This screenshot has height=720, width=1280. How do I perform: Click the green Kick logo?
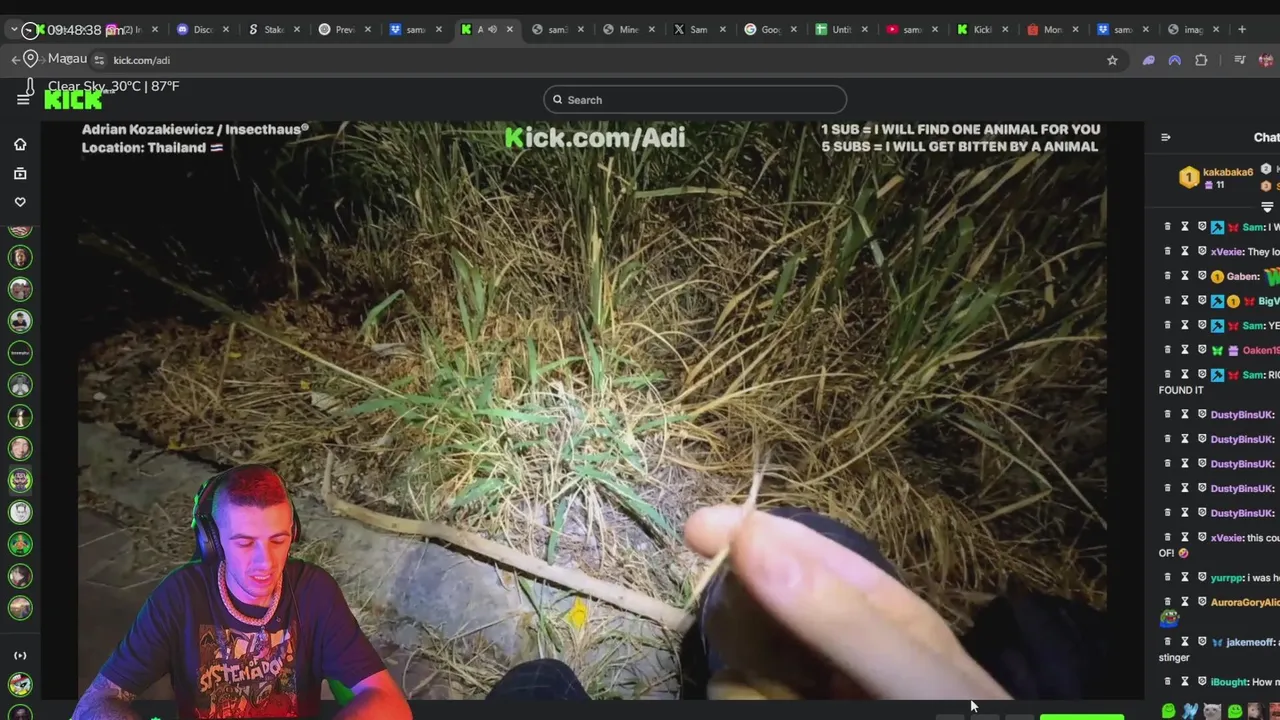pyautogui.click(x=73, y=99)
